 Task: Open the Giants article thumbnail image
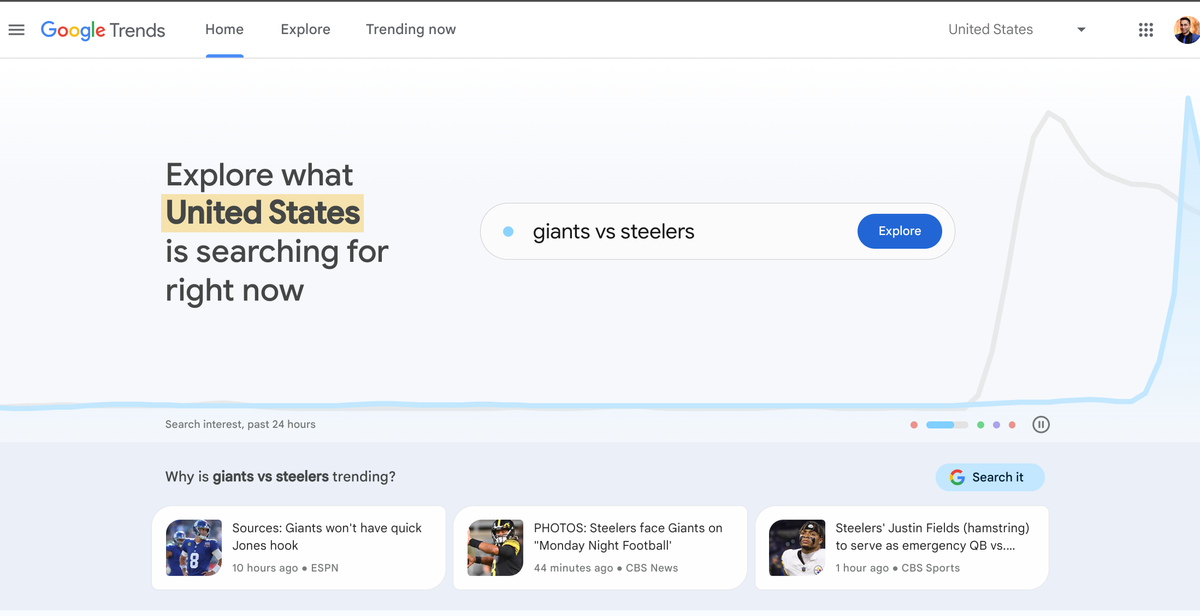point(193,547)
